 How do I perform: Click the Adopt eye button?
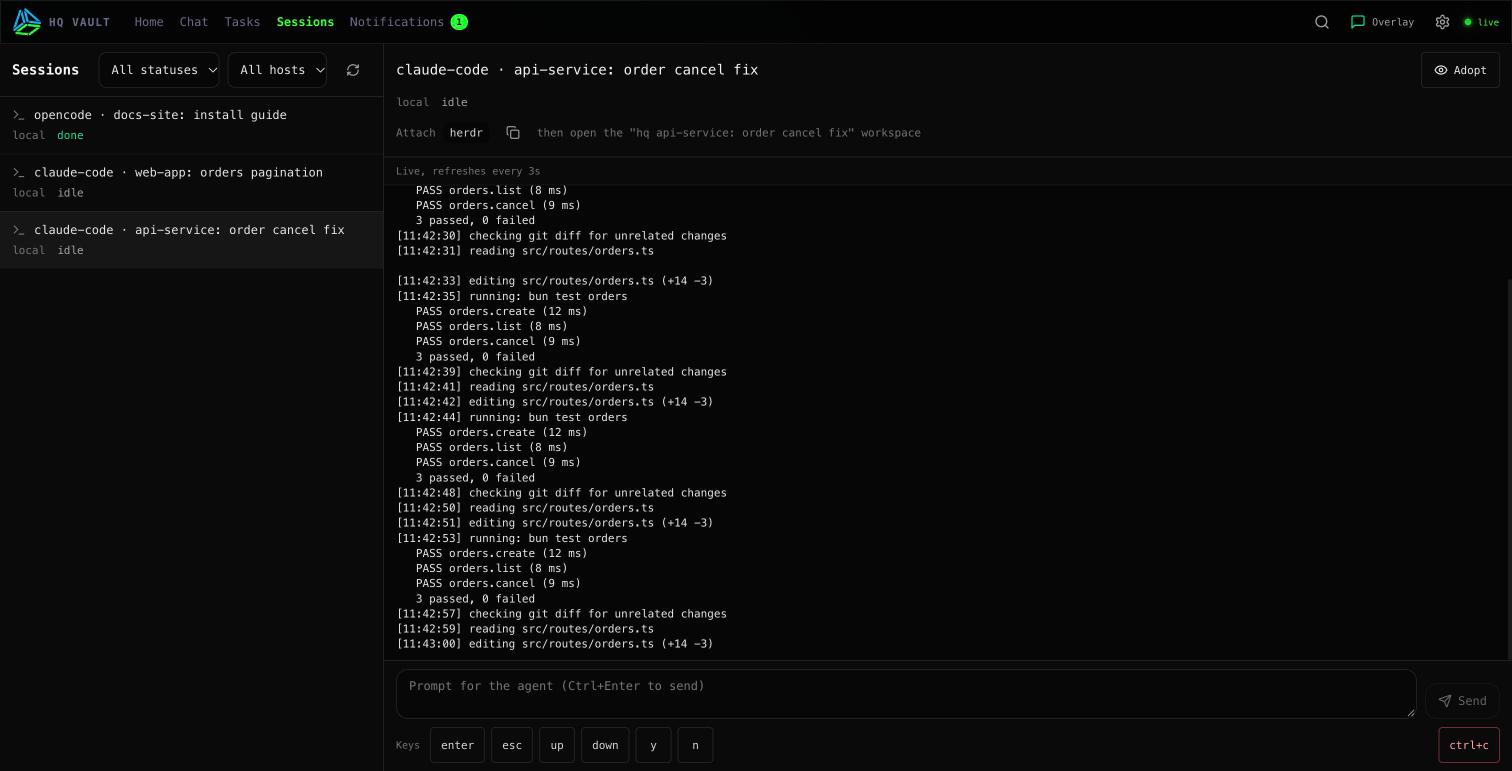pos(1460,70)
